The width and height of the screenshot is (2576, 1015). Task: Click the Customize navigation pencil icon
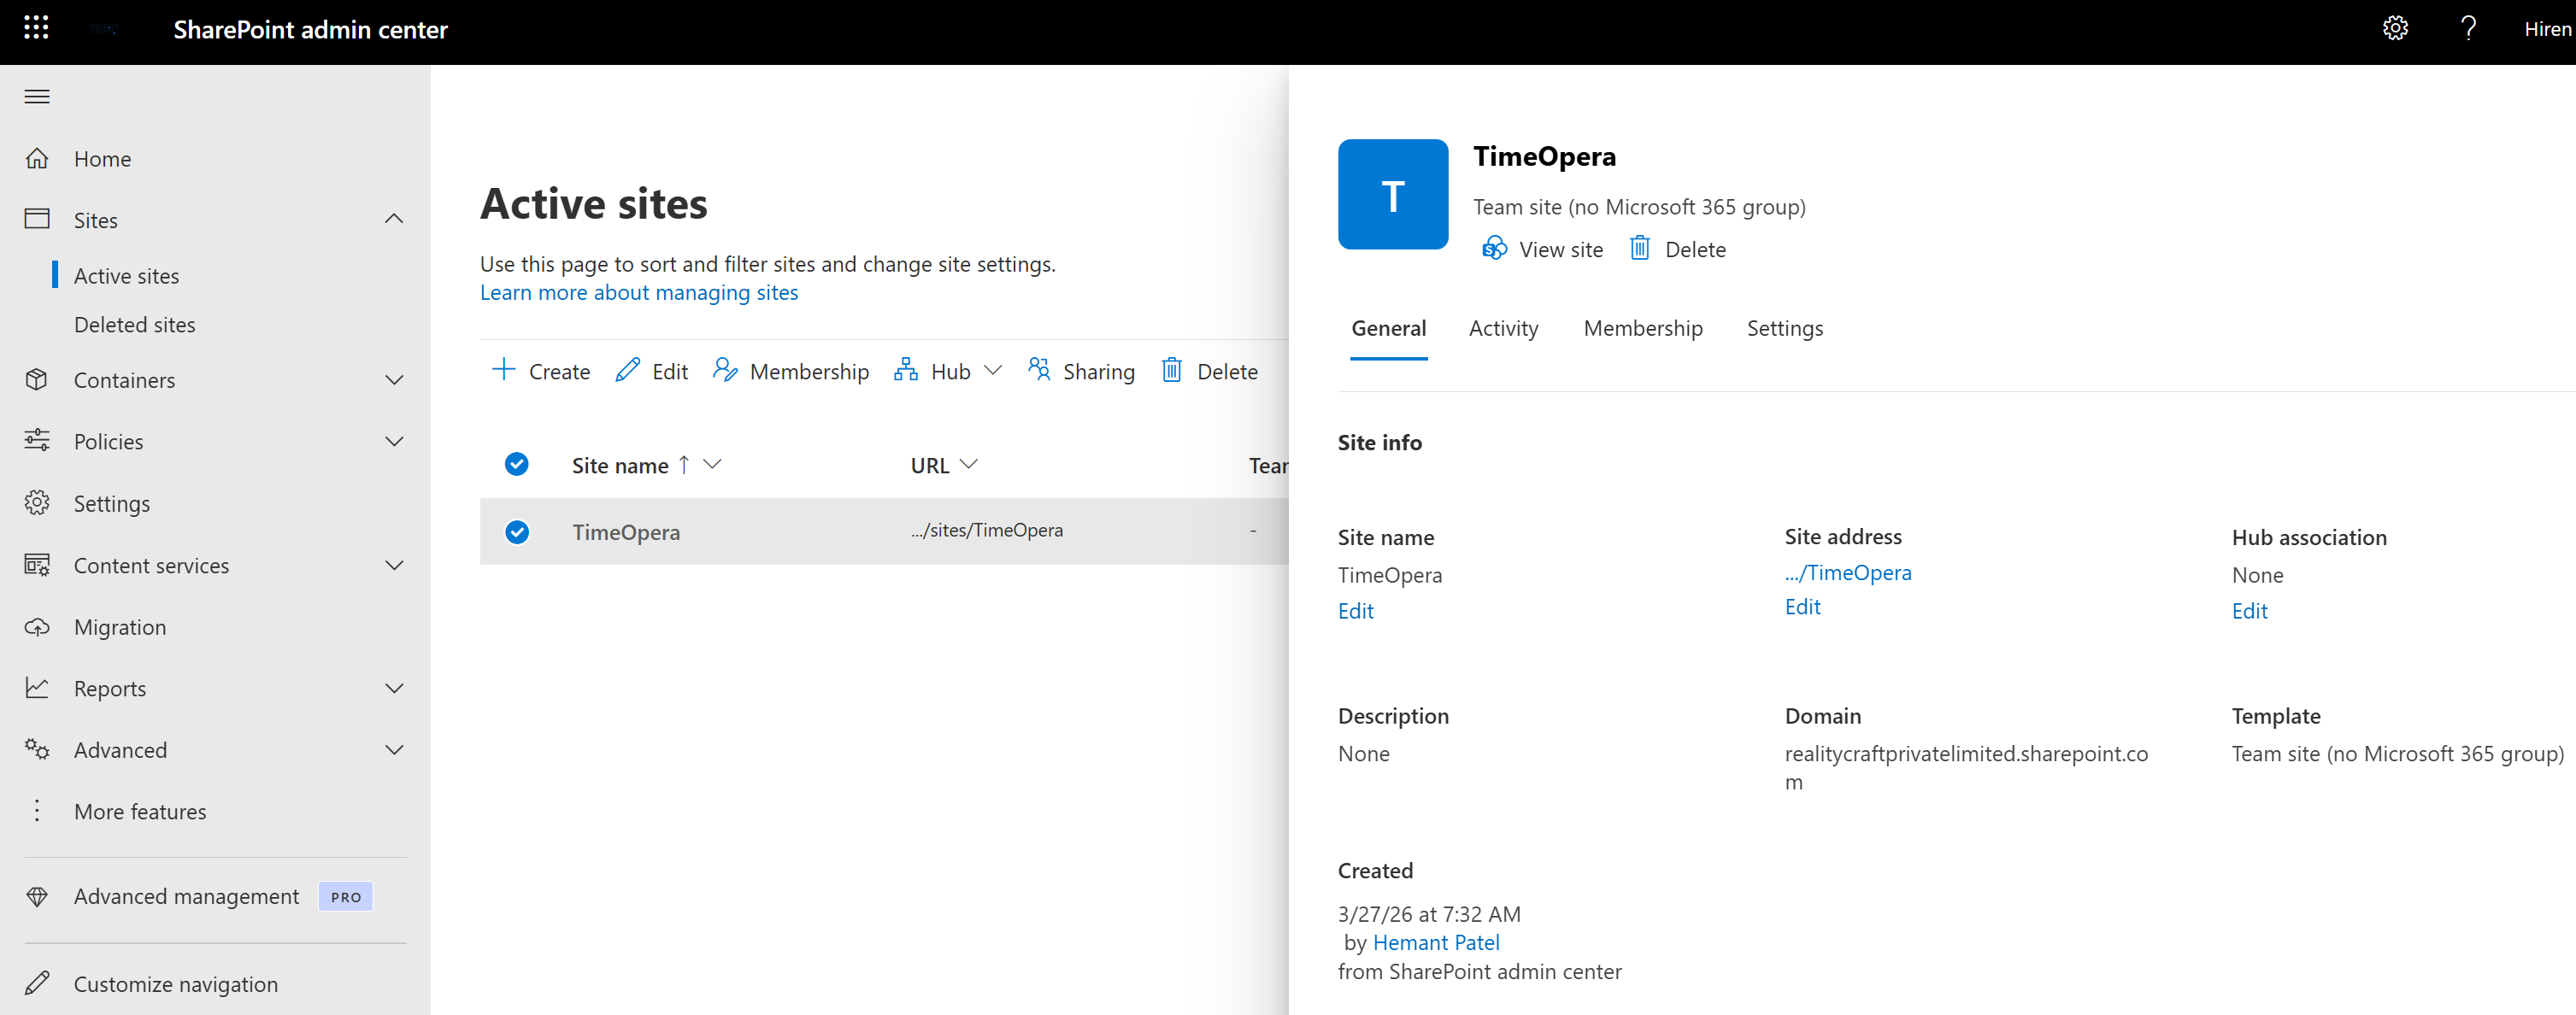pyautogui.click(x=37, y=984)
